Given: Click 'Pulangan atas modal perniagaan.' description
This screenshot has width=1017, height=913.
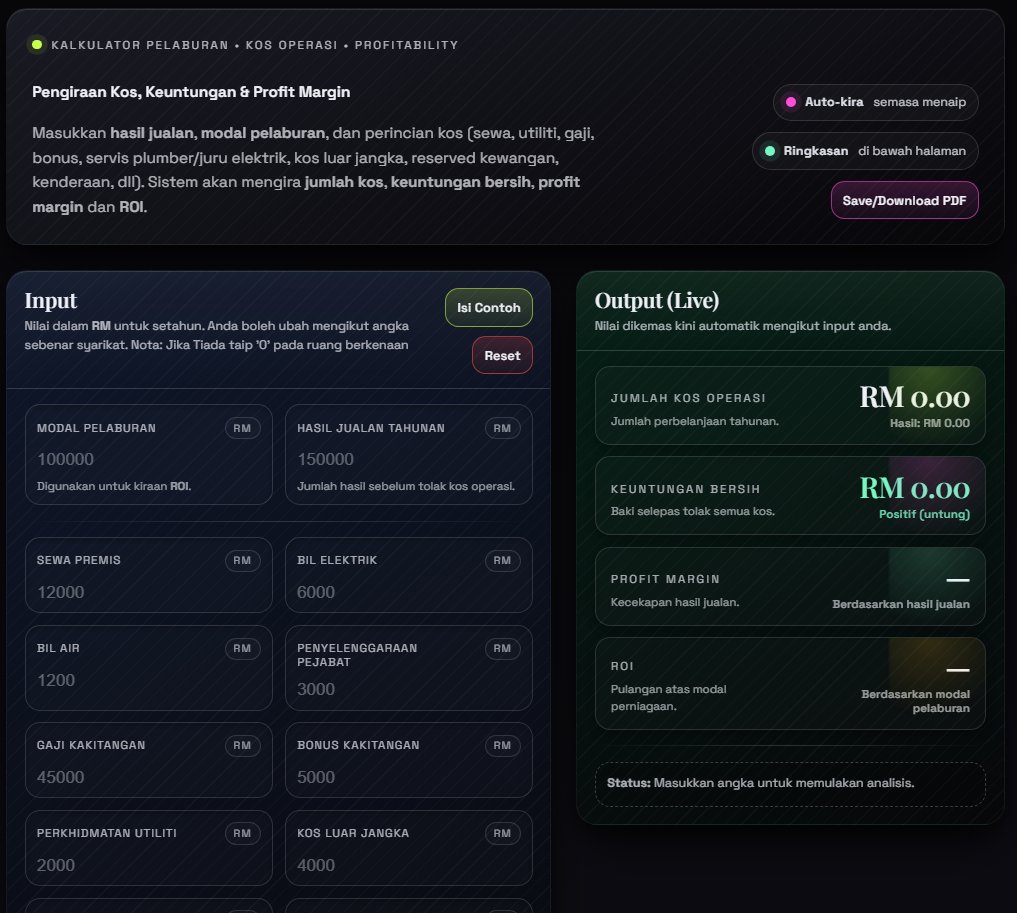Looking at the screenshot, I should 668,698.
